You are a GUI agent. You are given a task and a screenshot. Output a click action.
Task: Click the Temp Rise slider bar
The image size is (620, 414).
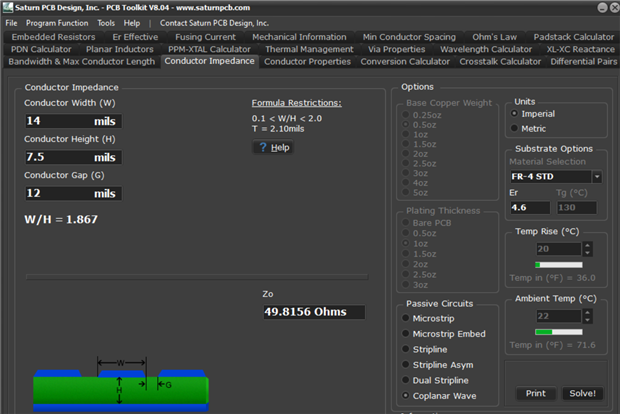pos(558,265)
